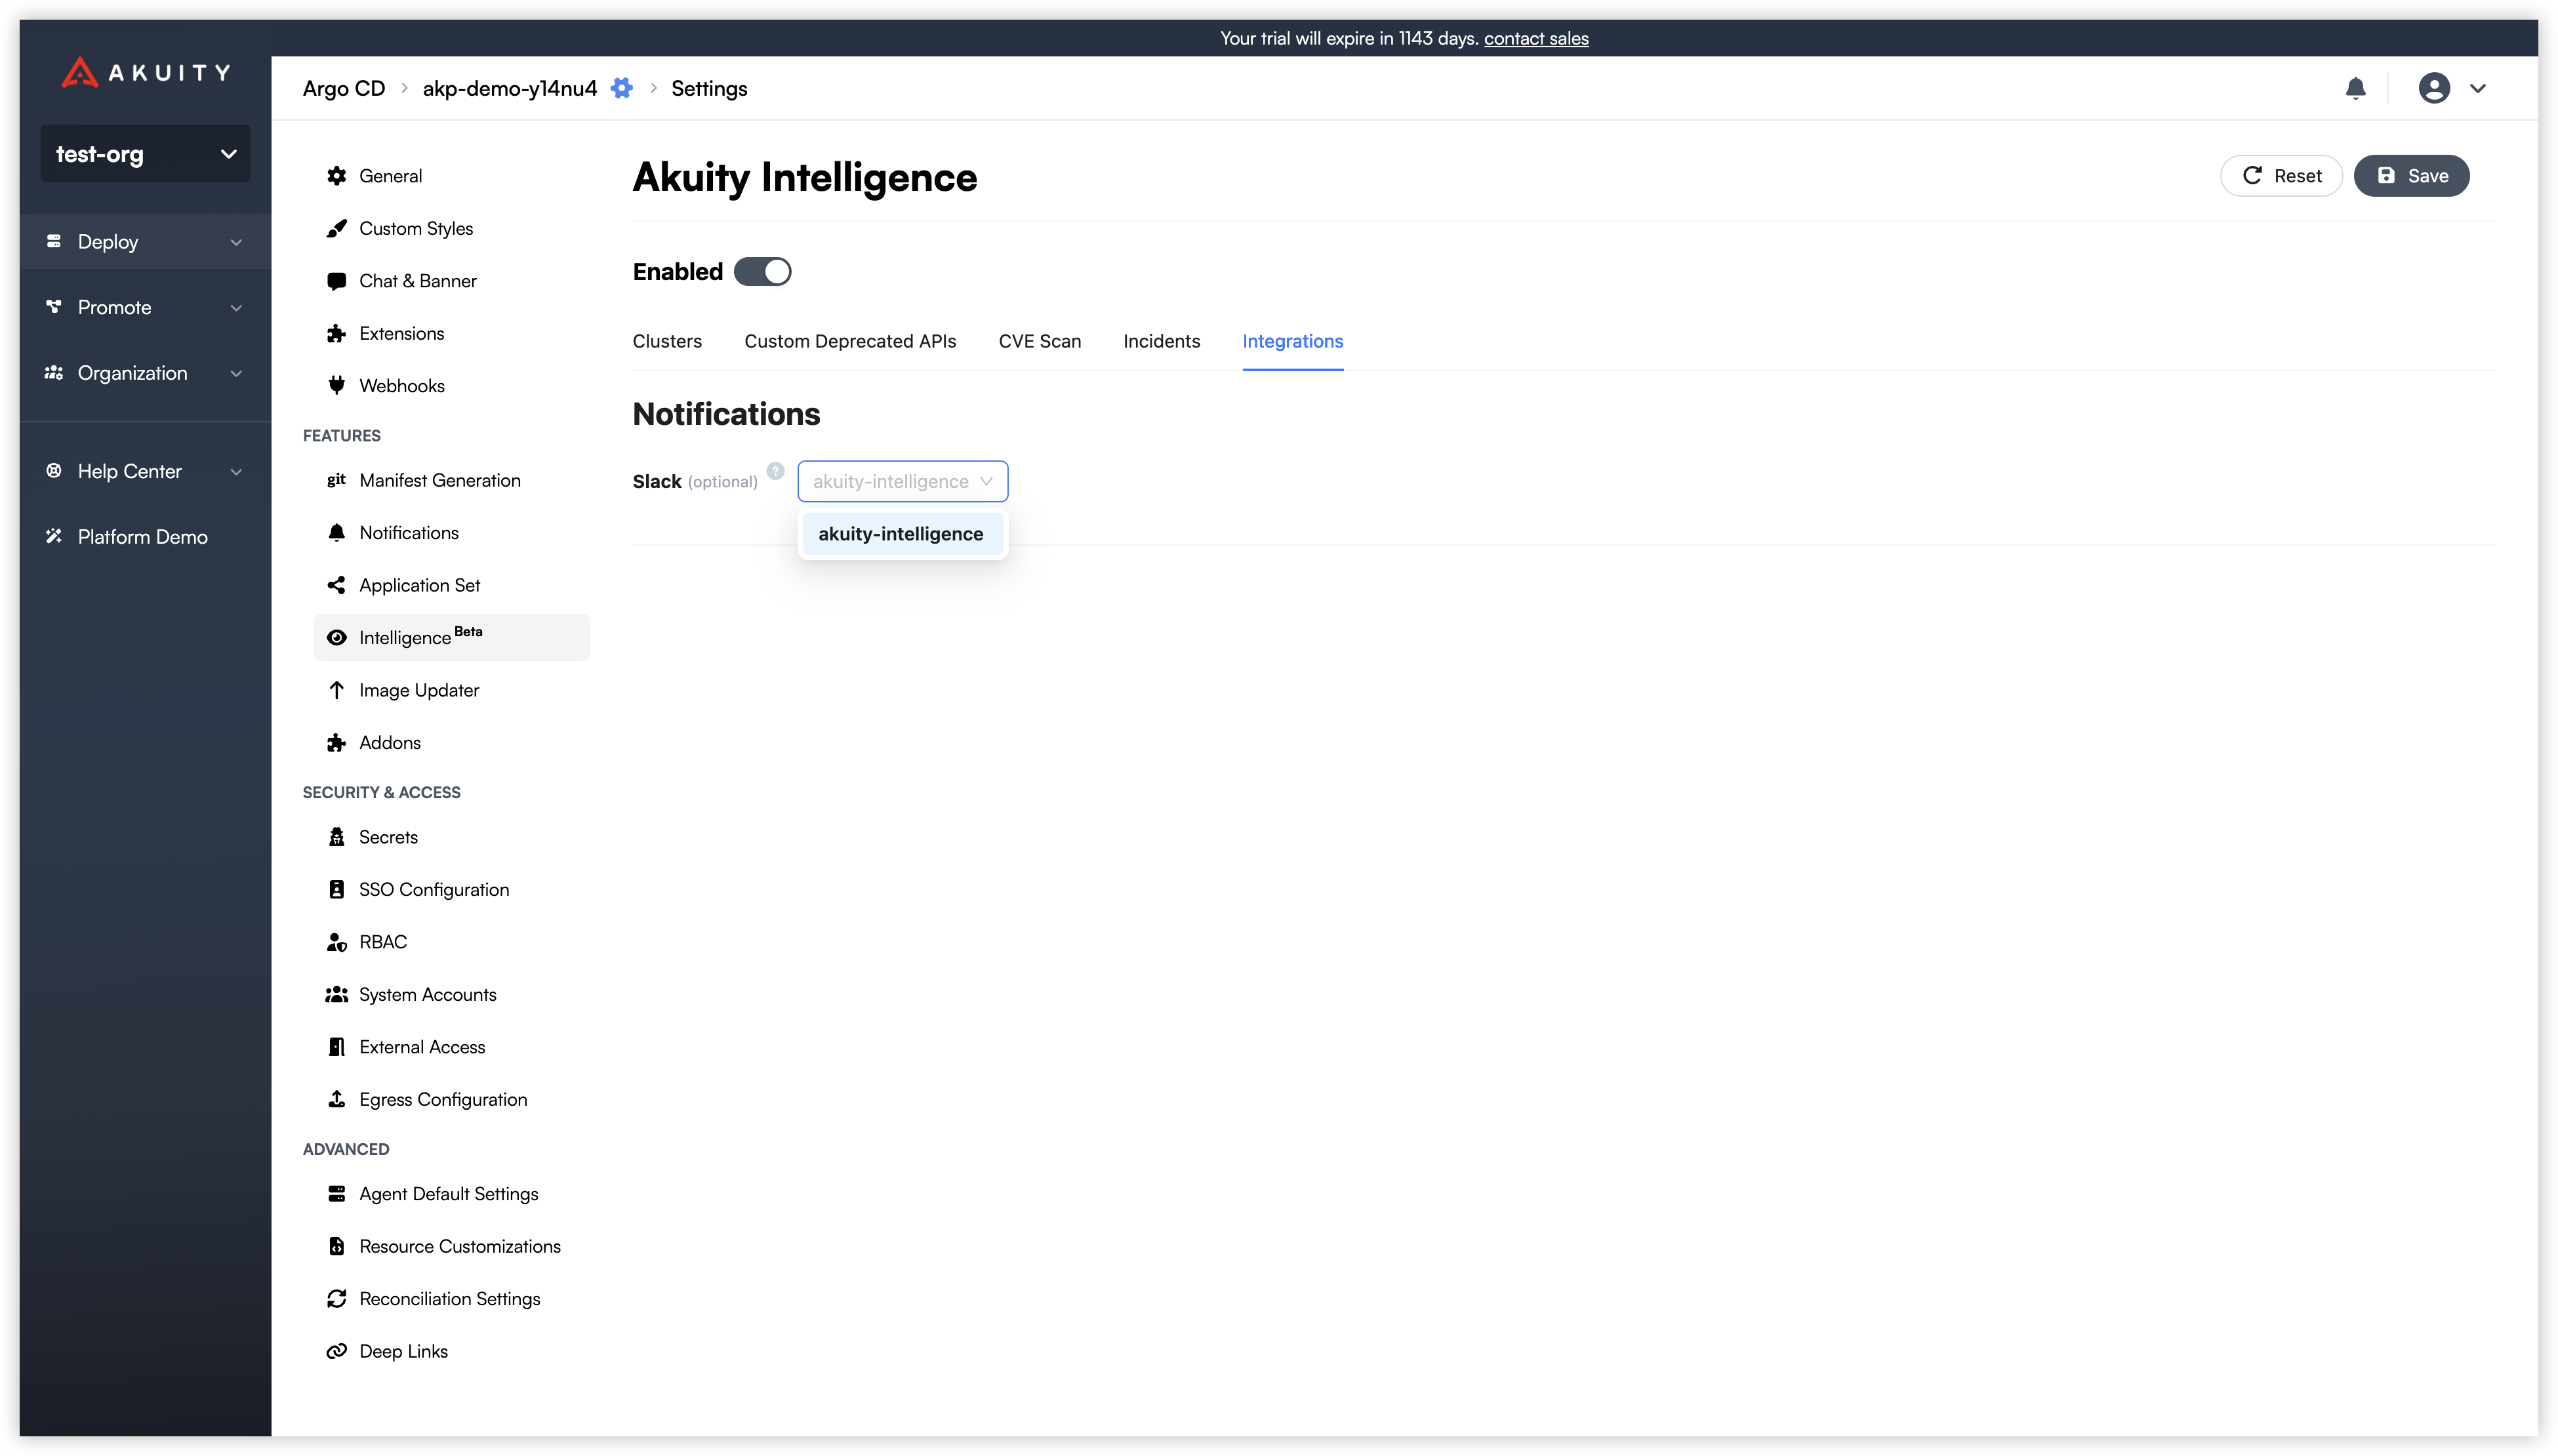
Task: Go to Deep Links settings
Action: click(403, 1351)
